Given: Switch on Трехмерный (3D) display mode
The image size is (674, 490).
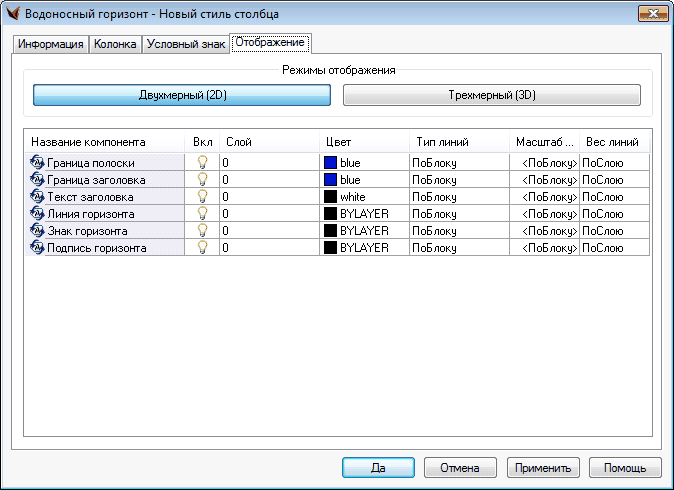Looking at the screenshot, I should pos(492,95).
